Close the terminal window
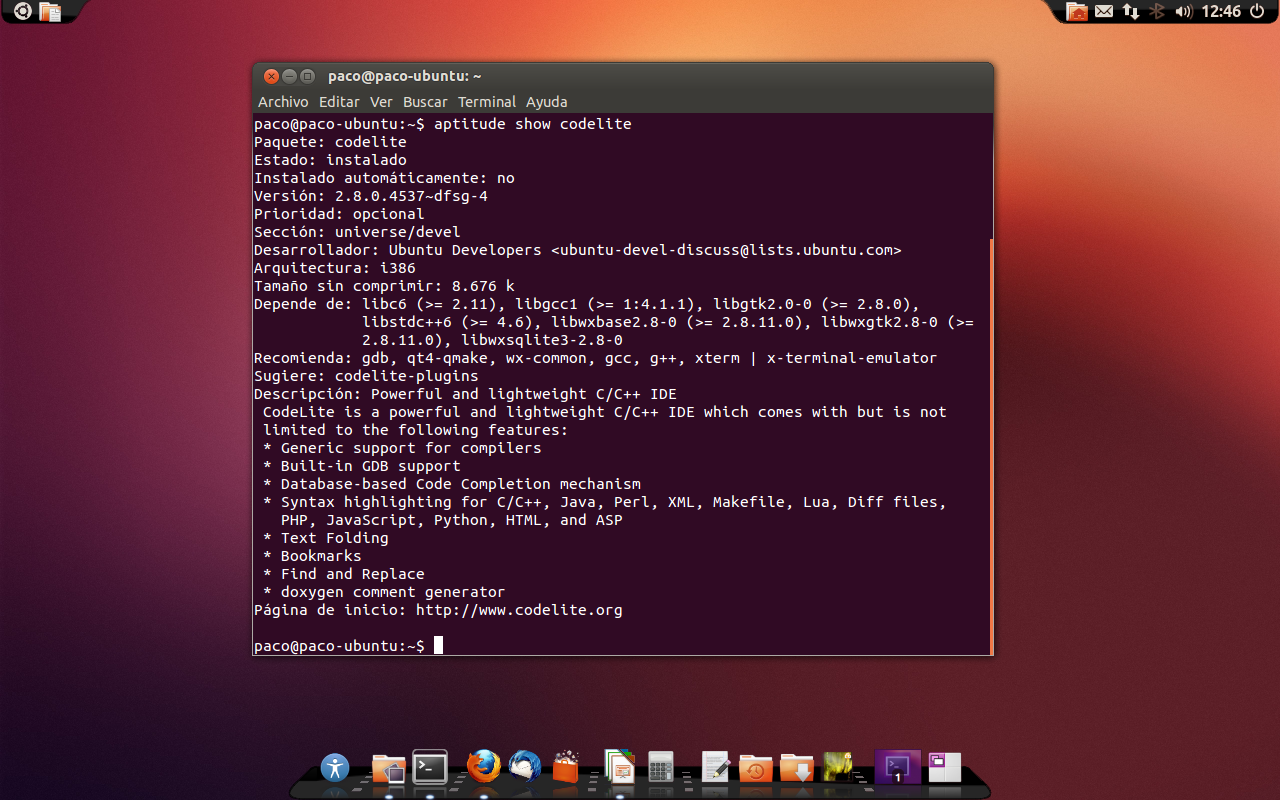This screenshot has height=800, width=1280. pyautogui.click(x=271, y=76)
